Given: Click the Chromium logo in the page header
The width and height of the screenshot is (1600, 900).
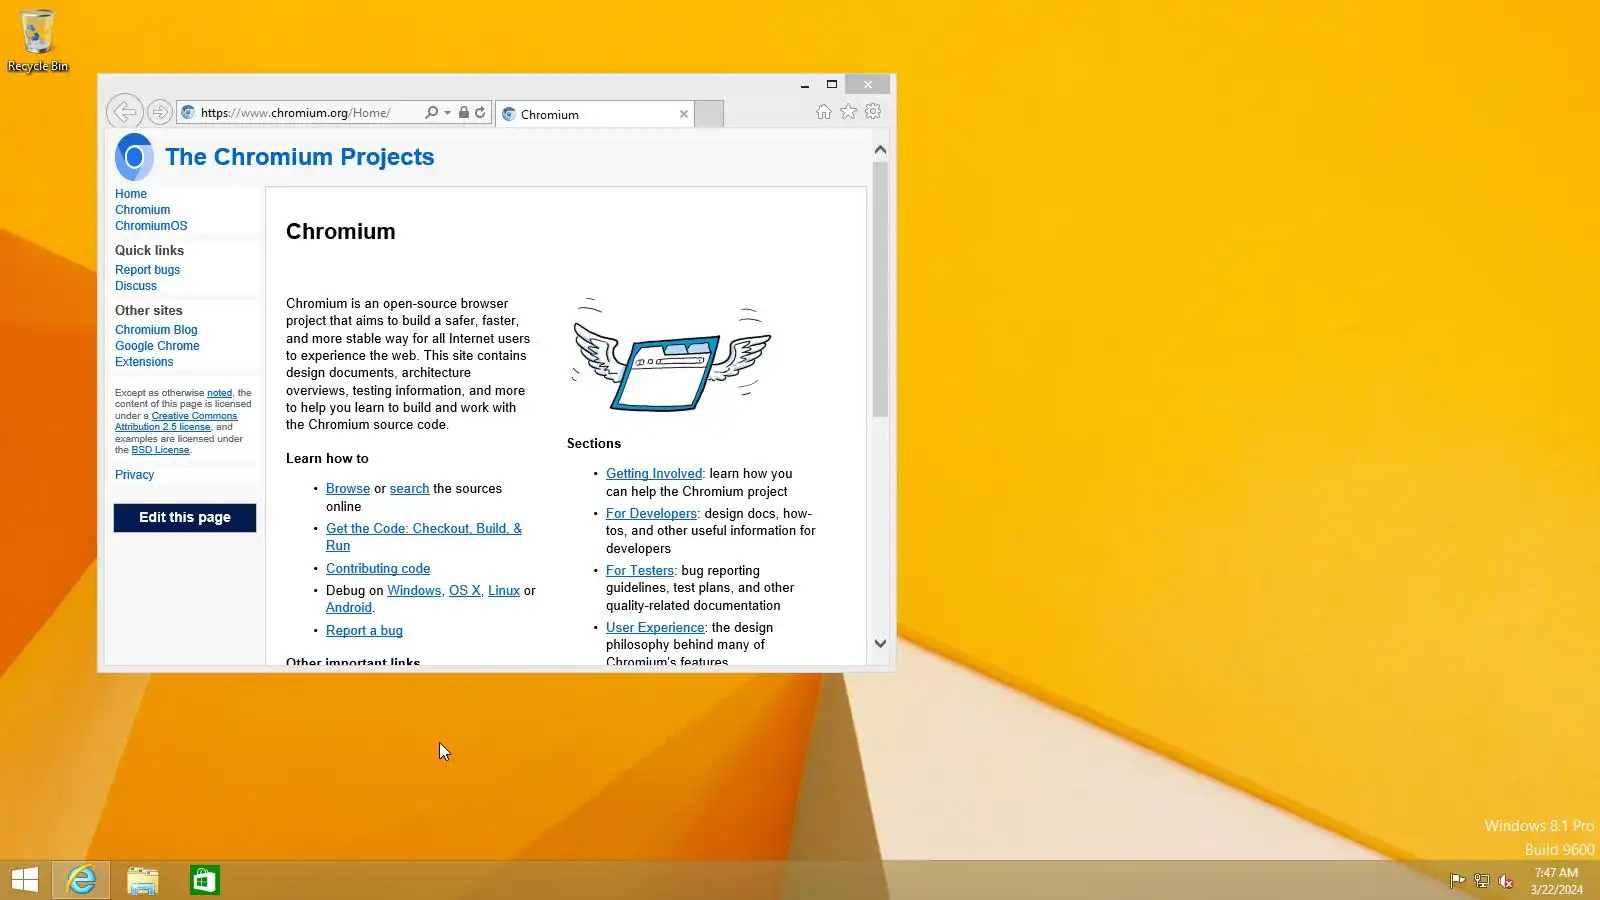Looking at the screenshot, I should pyautogui.click(x=134, y=157).
